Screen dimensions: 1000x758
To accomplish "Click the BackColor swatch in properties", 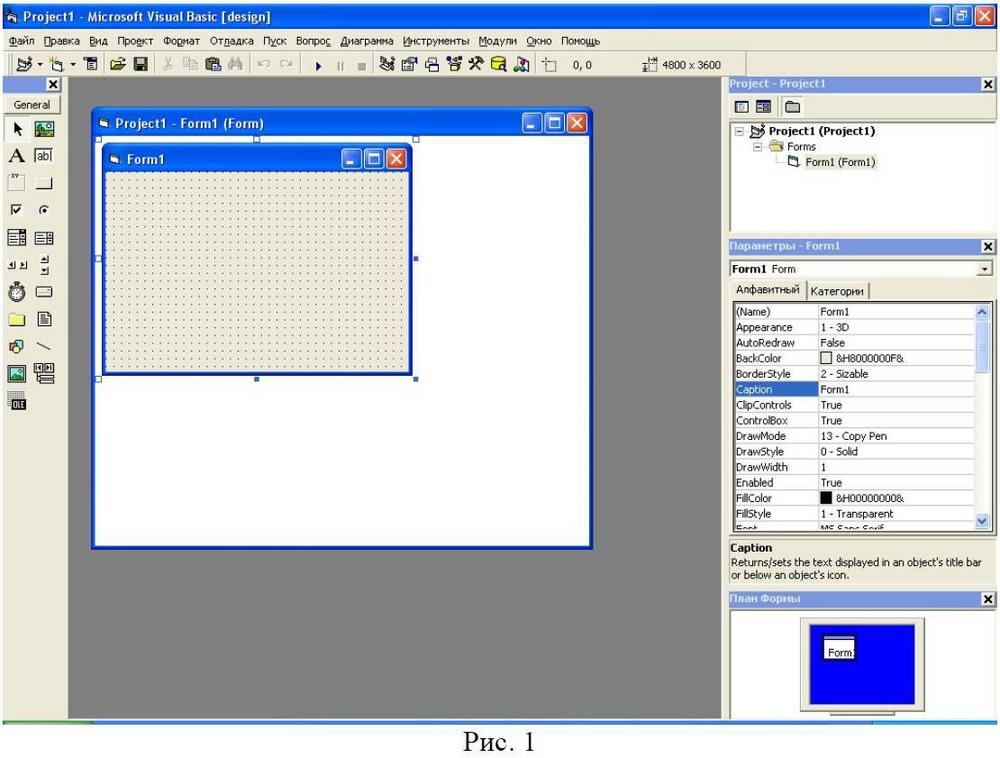I will [826, 358].
